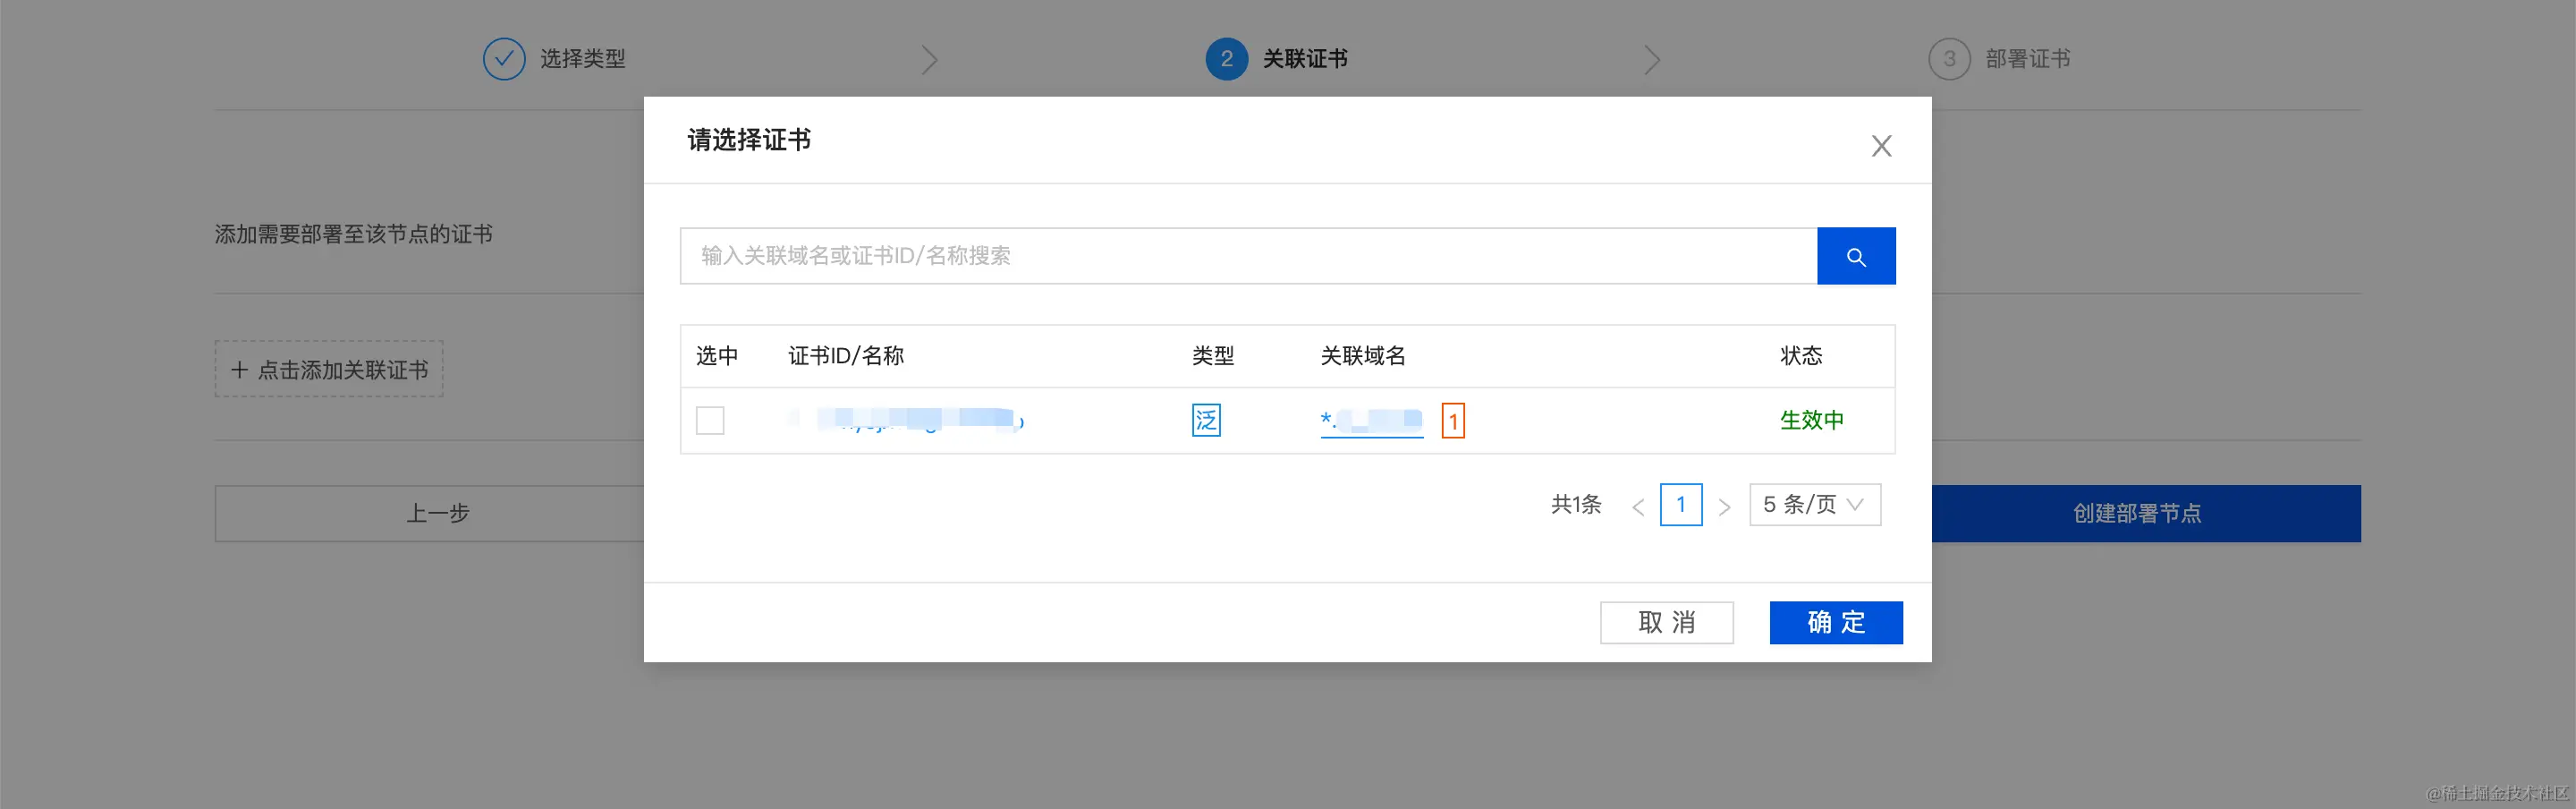Click the 泛 wildcard type badge
This screenshot has height=809, width=2576.
(1206, 420)
